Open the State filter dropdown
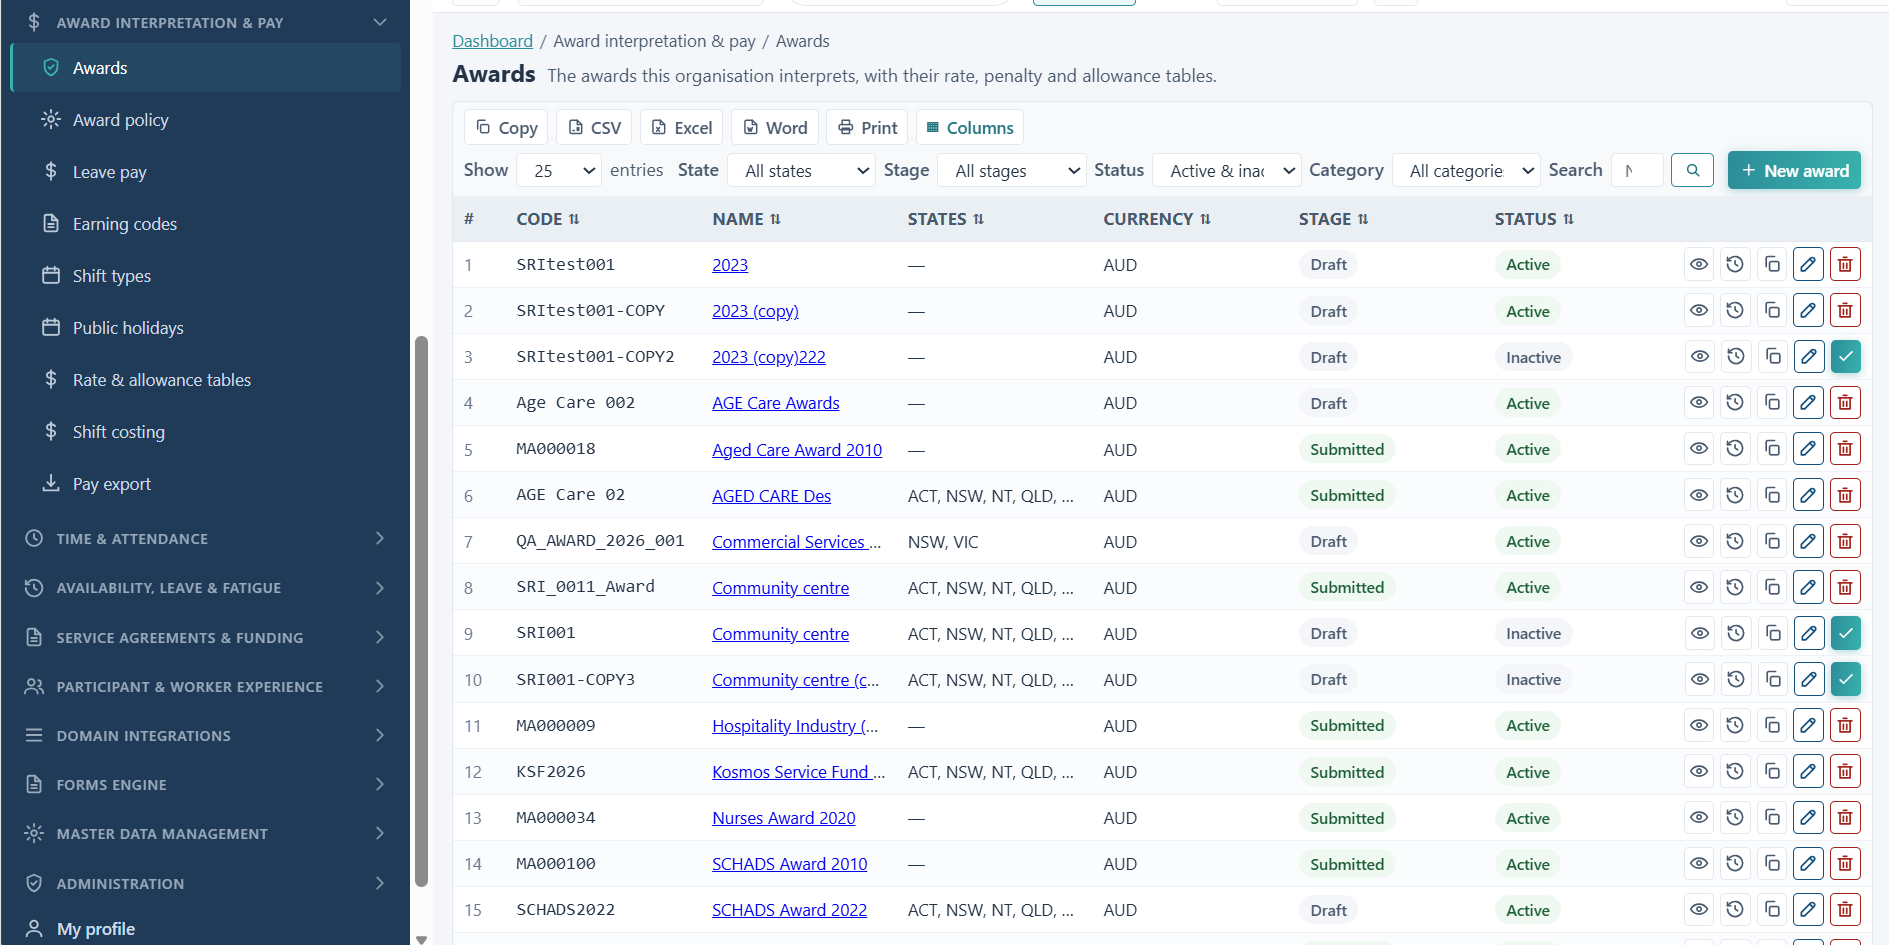The width and height of the screenshot is (1889, 945). click(x=802, y=171)
